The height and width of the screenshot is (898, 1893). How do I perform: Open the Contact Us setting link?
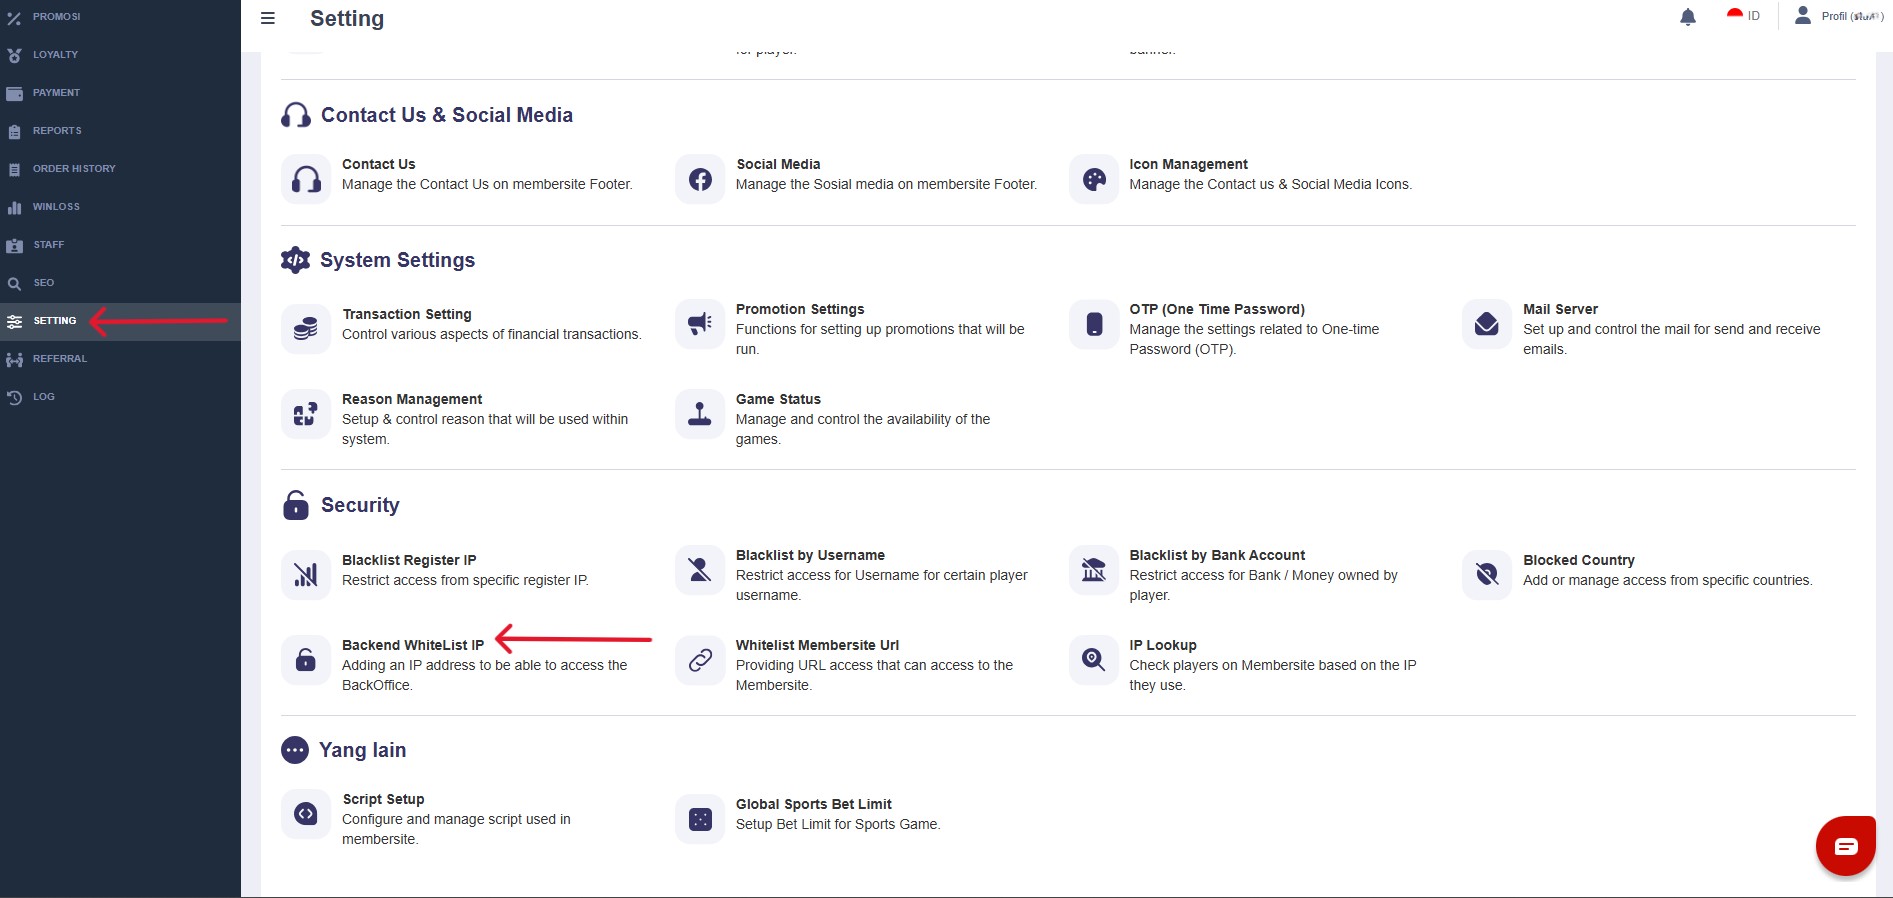tap(379, 164)
